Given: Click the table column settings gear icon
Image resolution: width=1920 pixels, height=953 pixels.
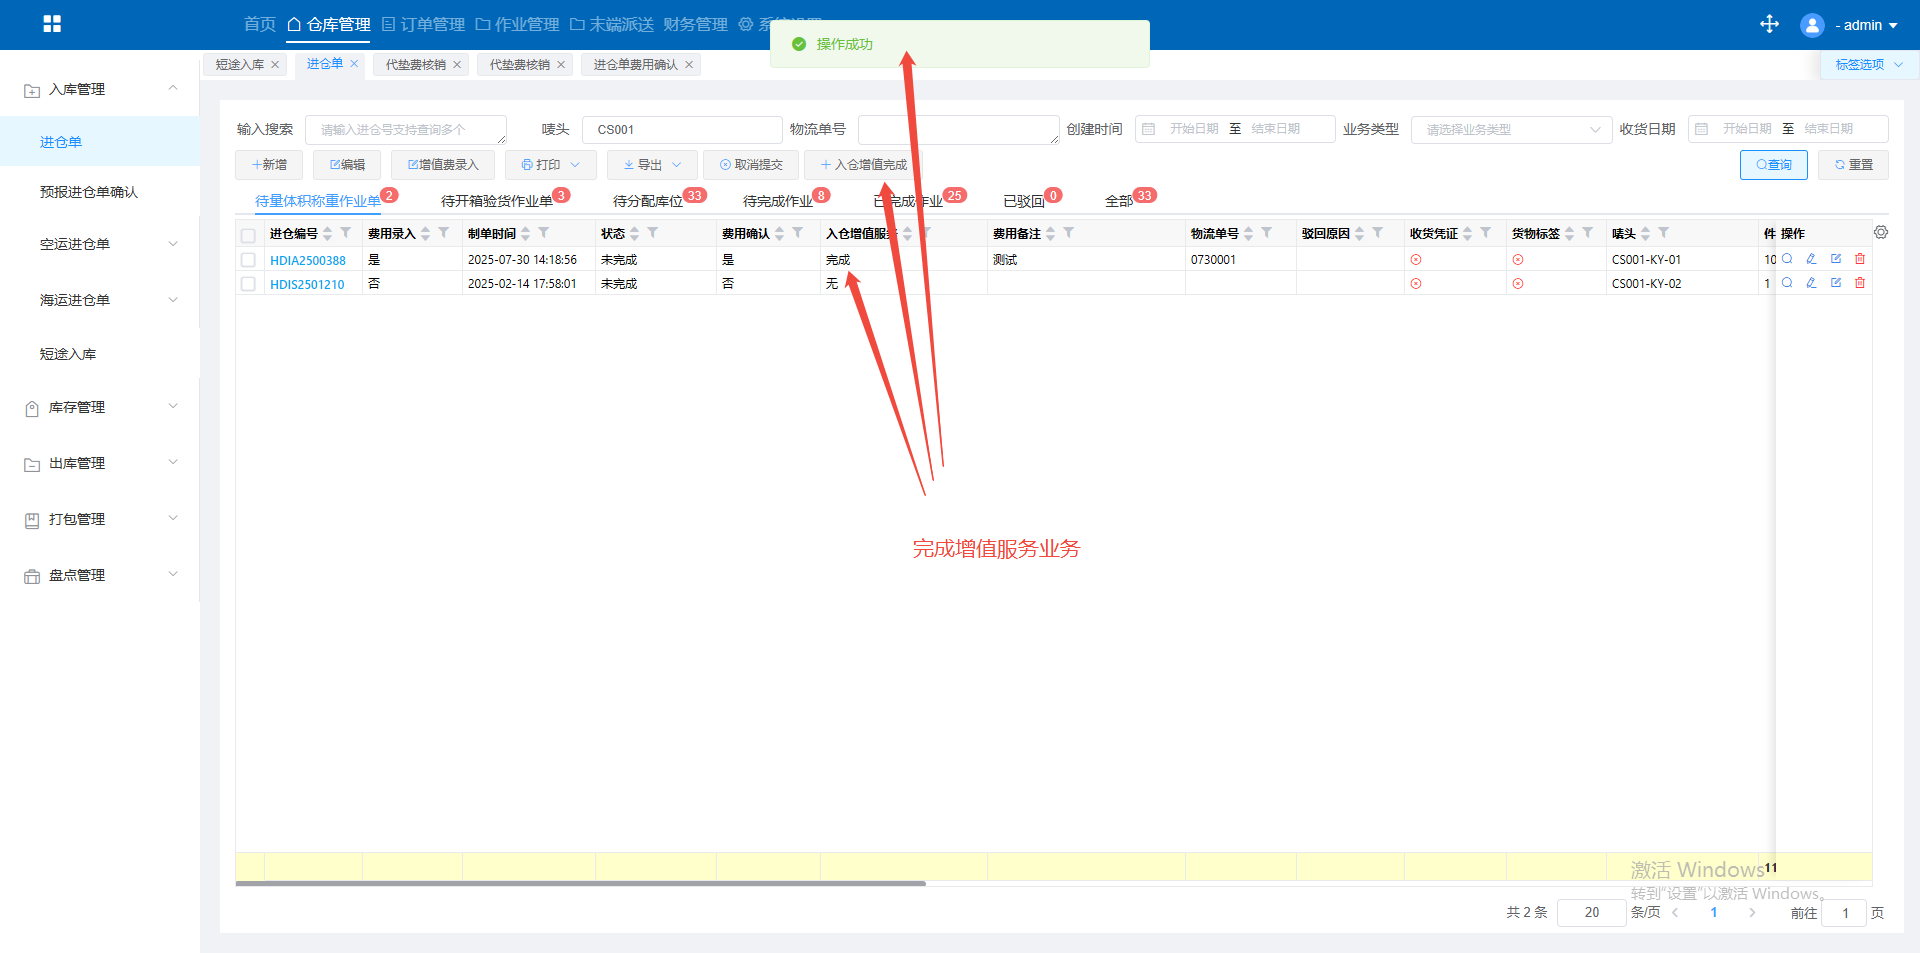Looking at the screenshot, I should click(1881, 232).
